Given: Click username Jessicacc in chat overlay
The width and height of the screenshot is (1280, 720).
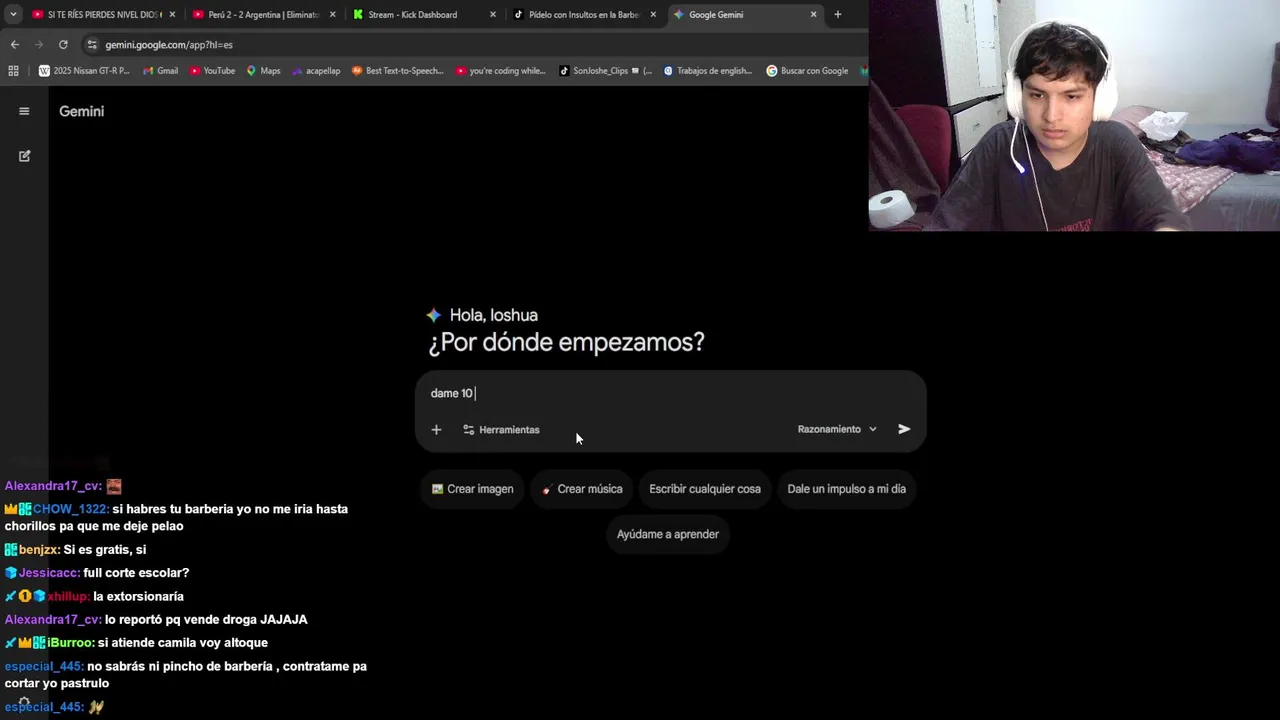Looking at the screenshot, I should click(x=49, y=573).
